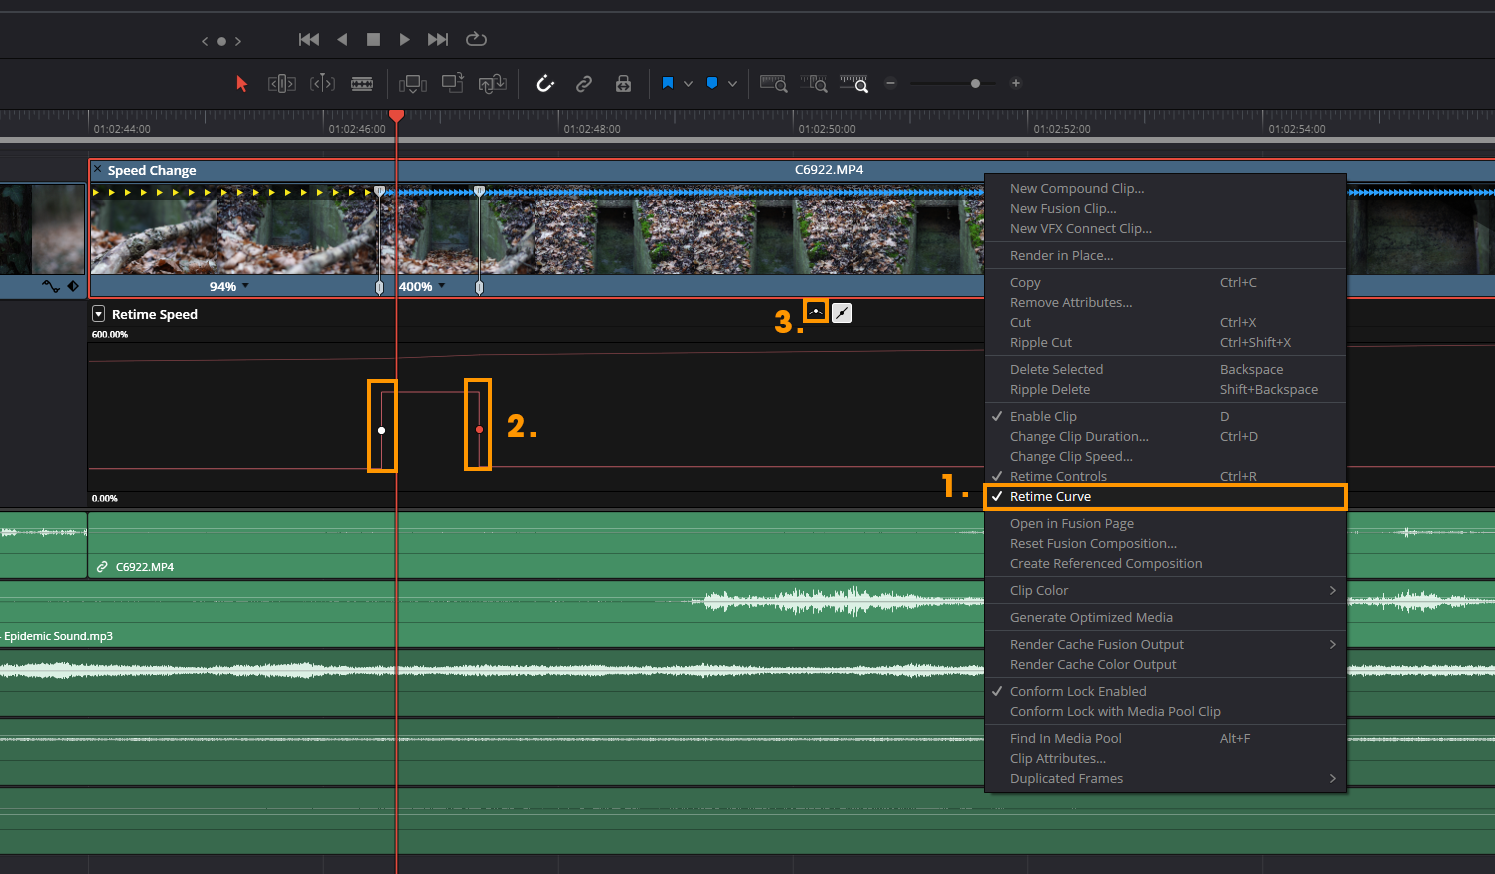Screen dimensions: 1495x874
Task: Click the zoom in plus button
Action: (x=1016, y=84)
